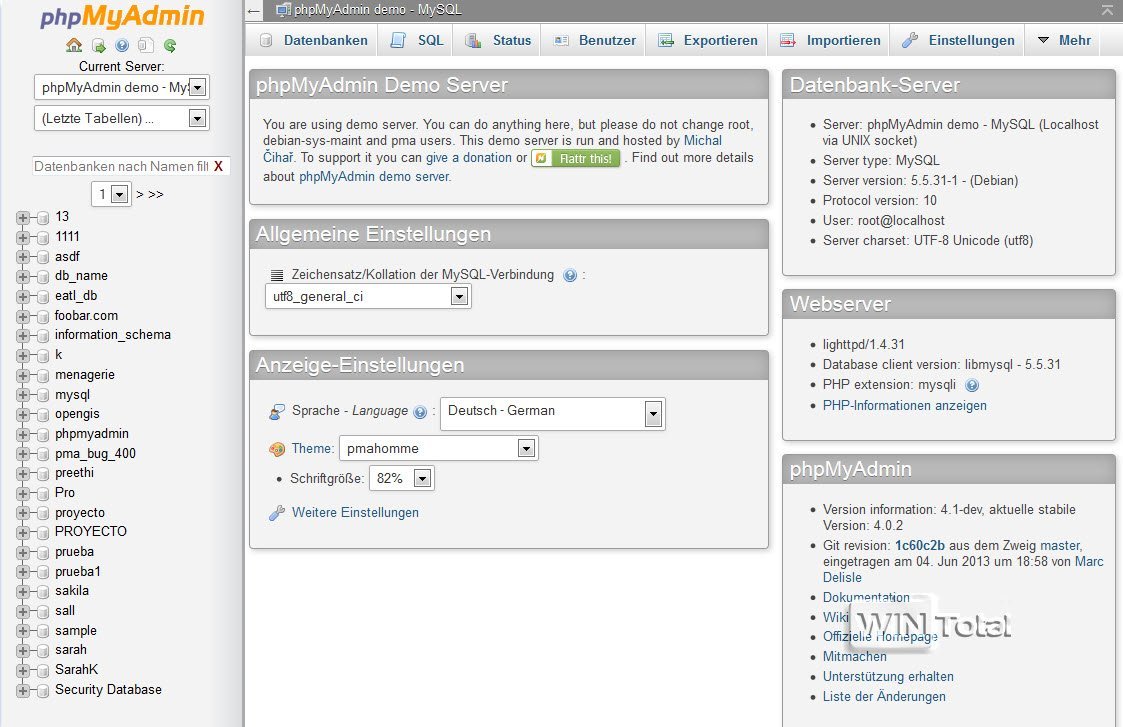
Task: Click PHP-Informationen anzeigen link
Action: point(905,406)
